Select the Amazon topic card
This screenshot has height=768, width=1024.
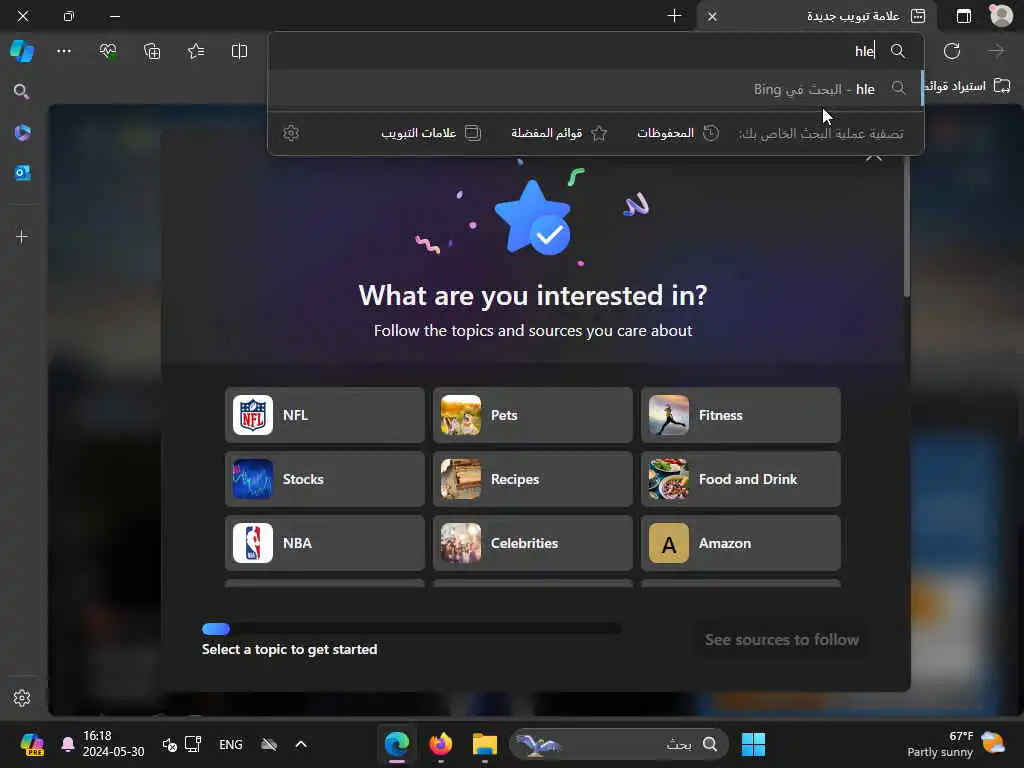(x=741, y=543)
